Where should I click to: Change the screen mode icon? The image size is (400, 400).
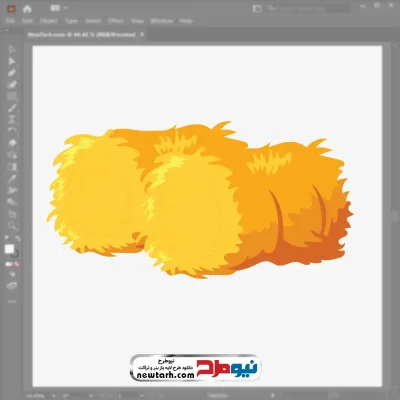[12, 286]
